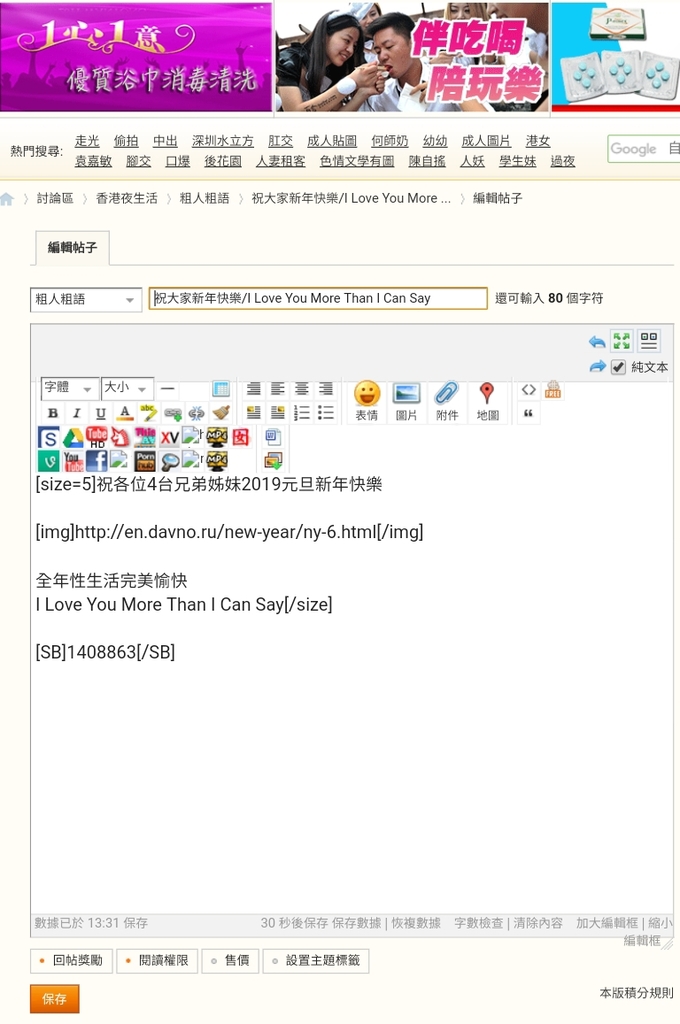Click the paperclip attachment (附件) icon
680x1024 pixels.
pos(446,400)
